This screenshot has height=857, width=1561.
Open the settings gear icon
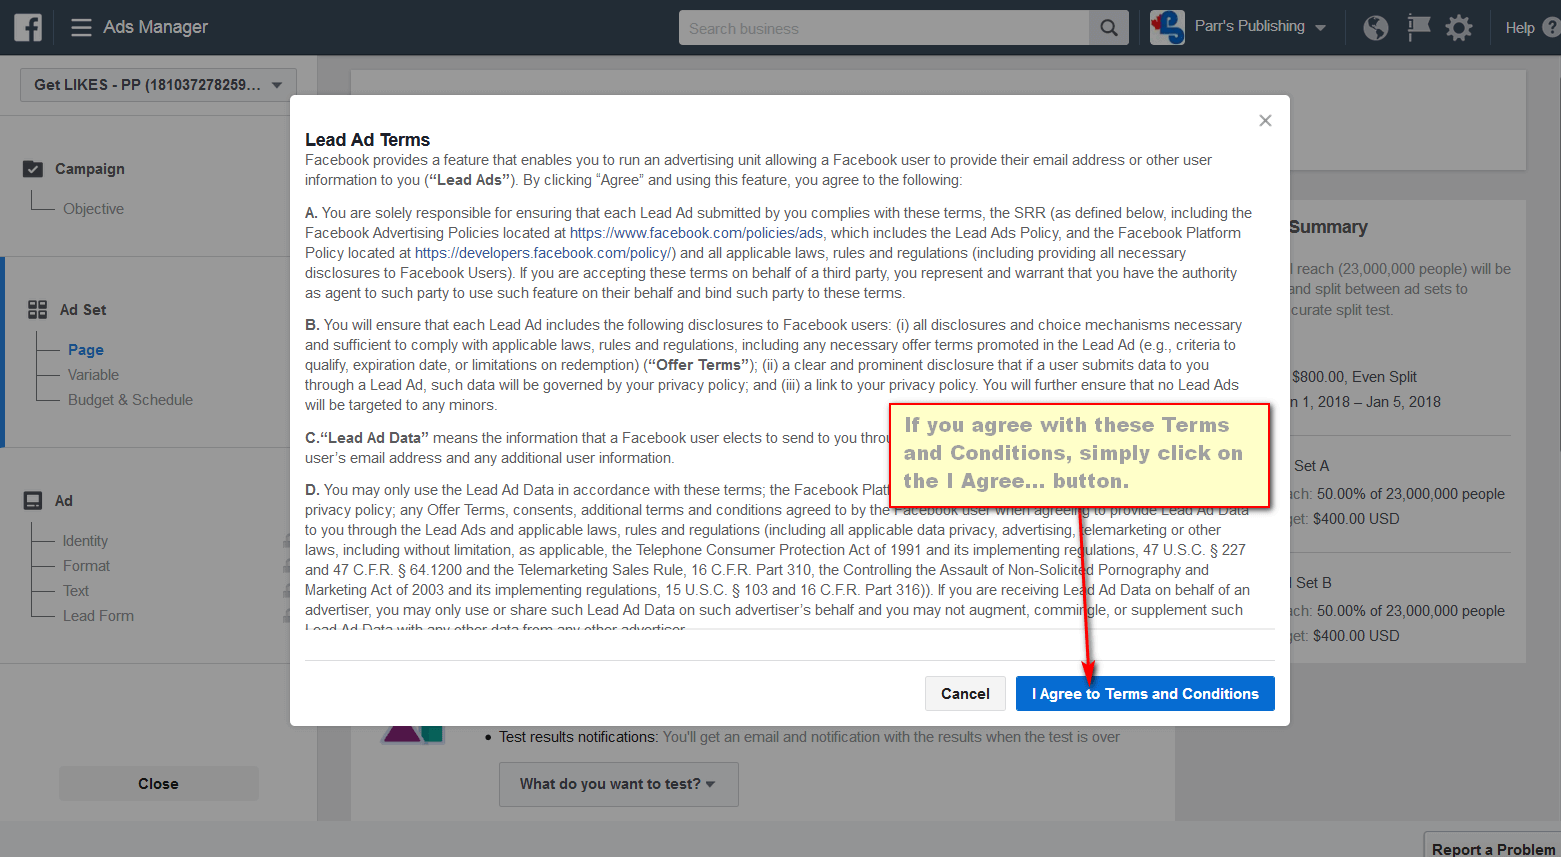(x=1459, y=28)
